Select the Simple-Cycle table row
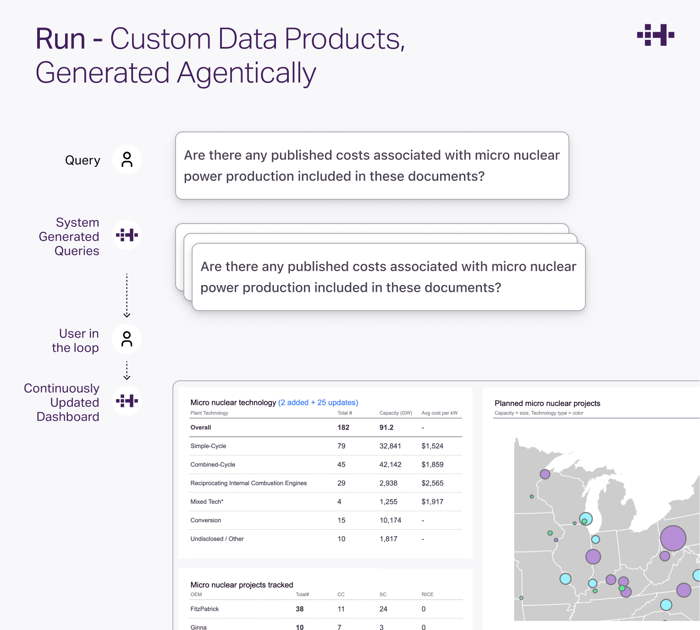 pyautogui.click(x=325, y=446)
